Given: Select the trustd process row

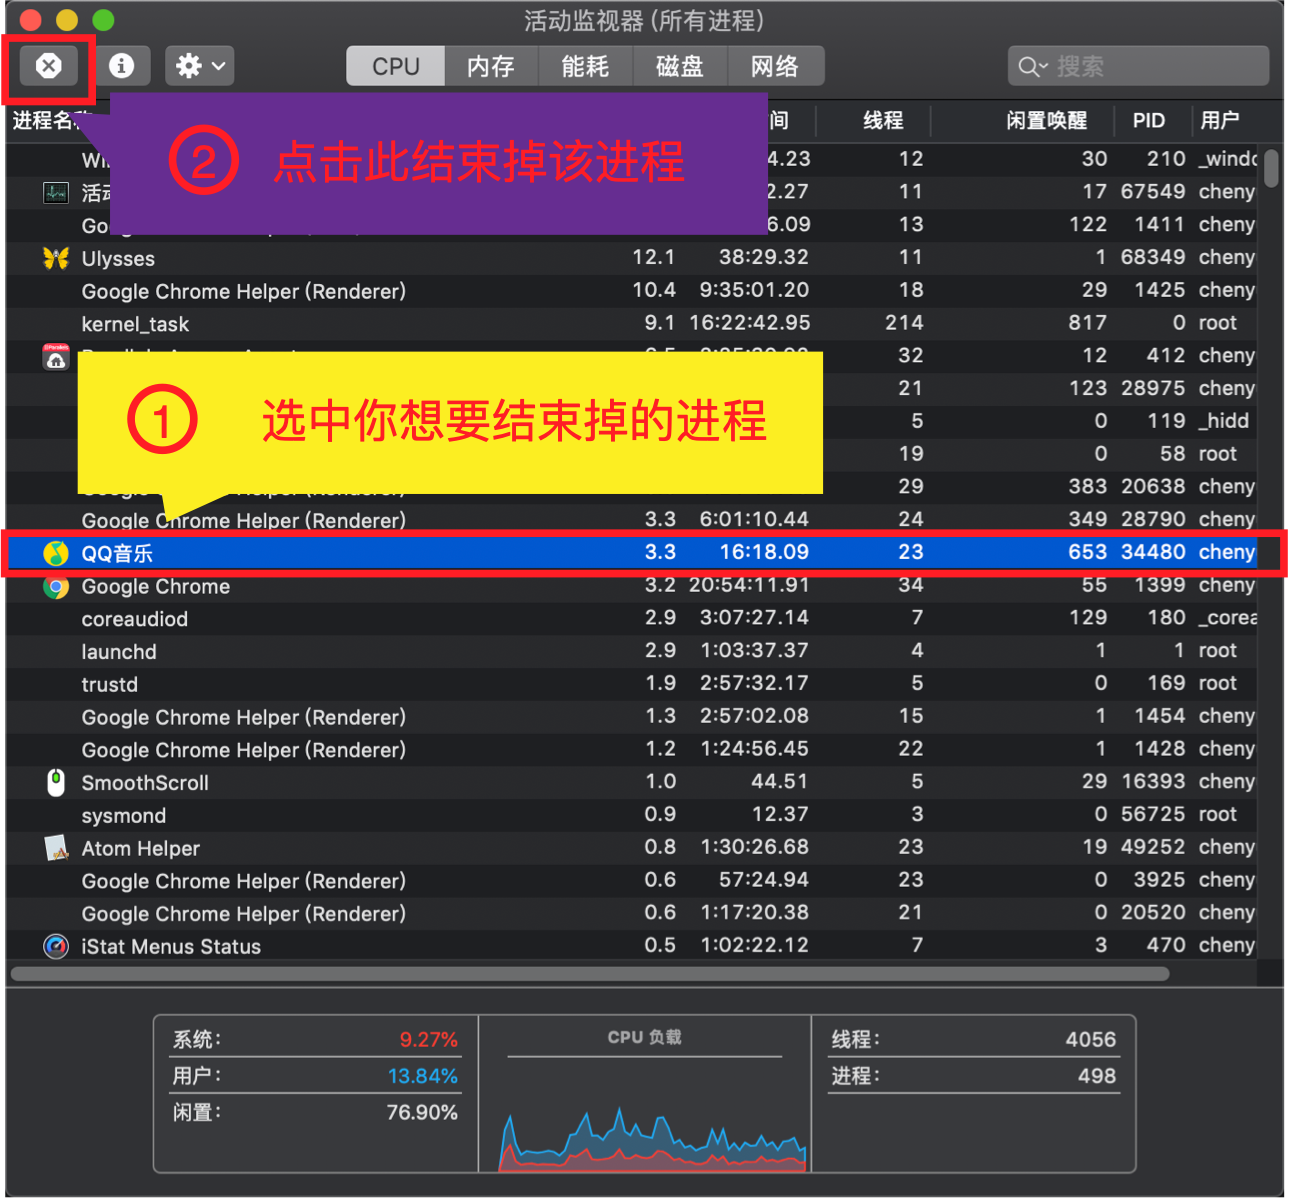Looking at the screenshot, I should point(632,684).
